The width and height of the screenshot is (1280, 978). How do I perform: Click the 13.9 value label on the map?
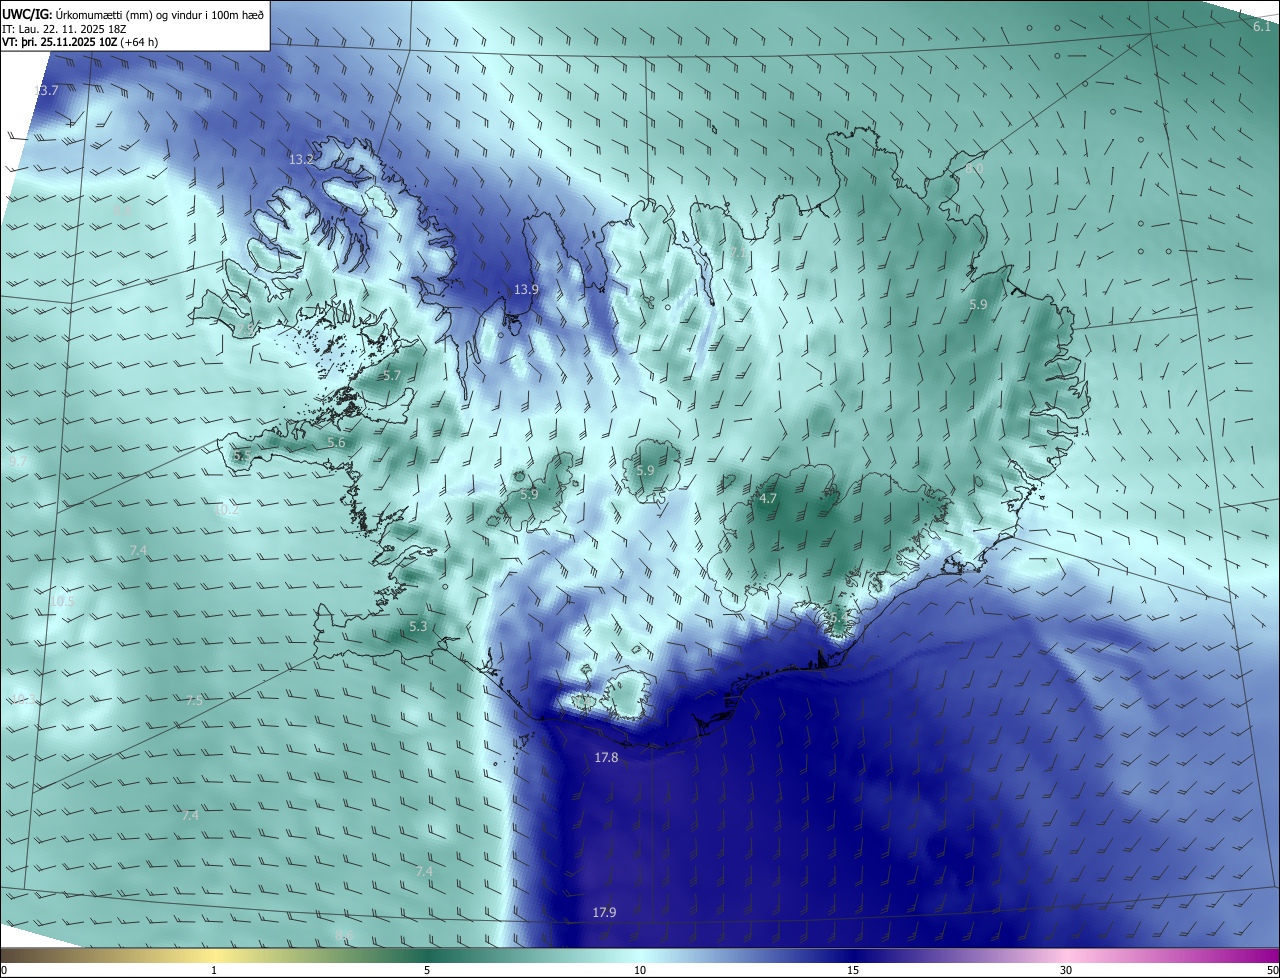tap(526, 289)
